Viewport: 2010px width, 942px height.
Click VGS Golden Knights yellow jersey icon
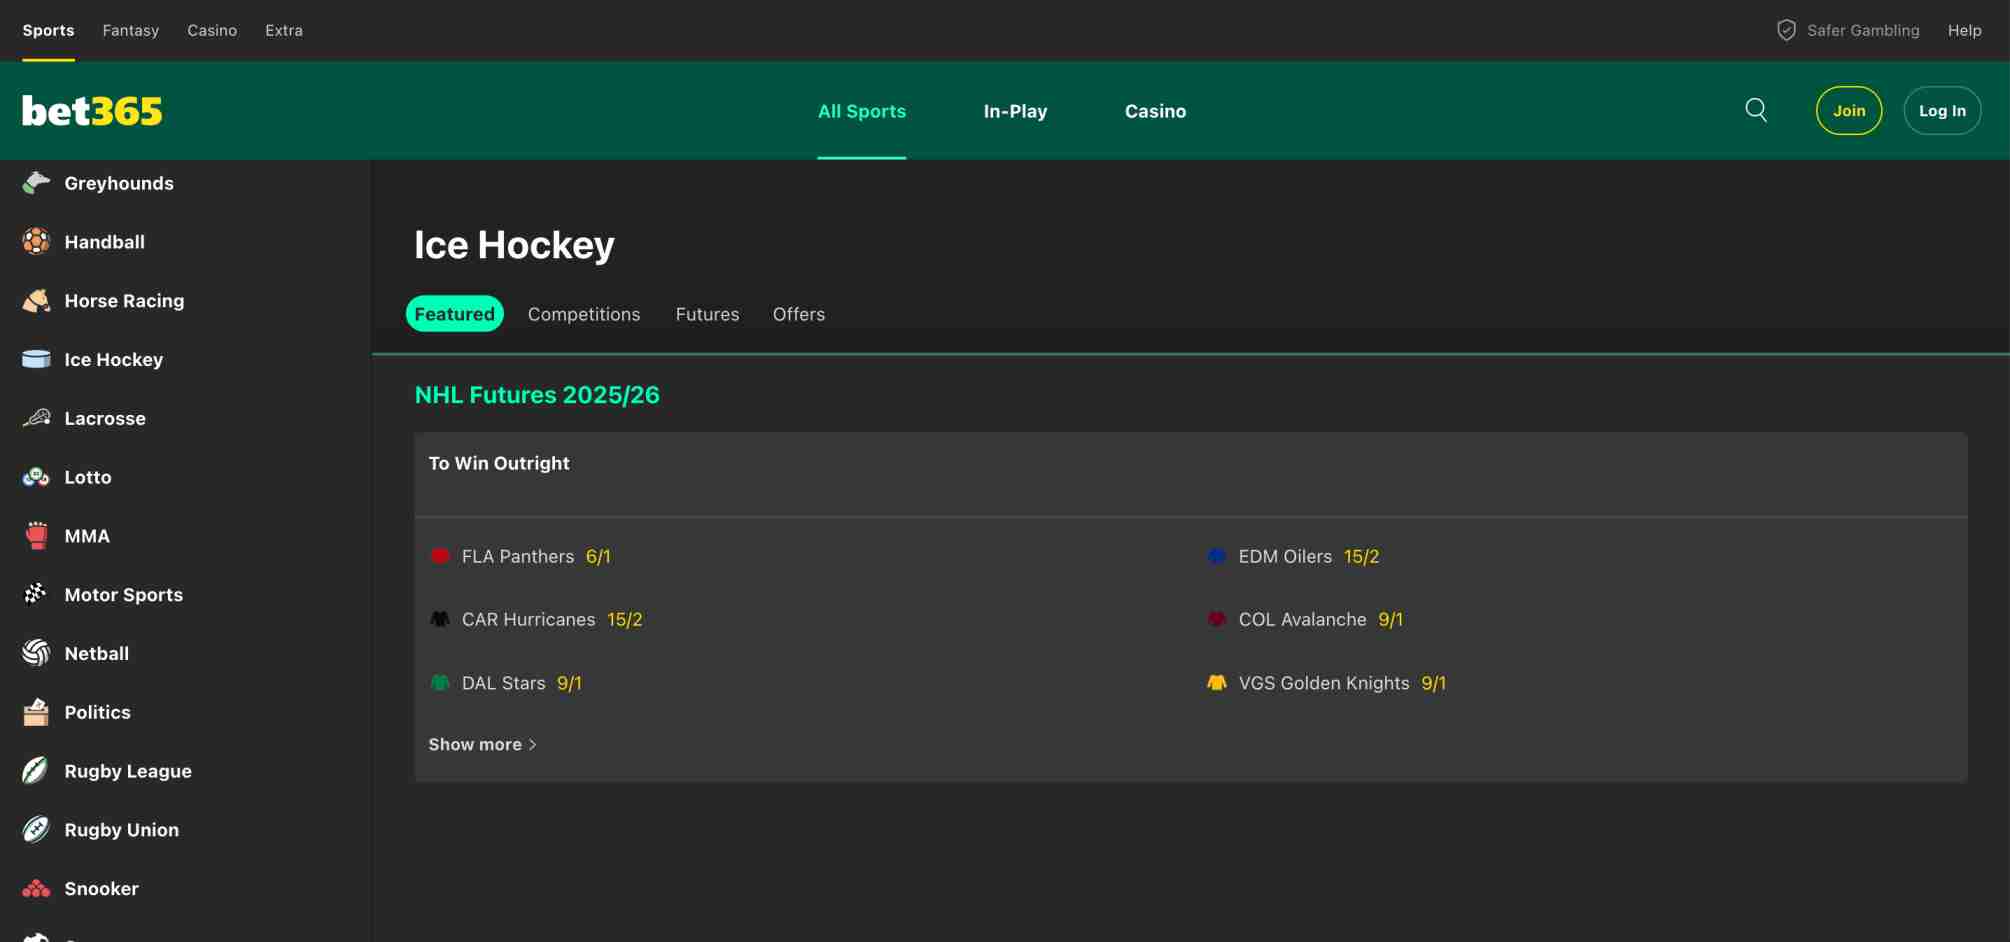click(1216, 683)
